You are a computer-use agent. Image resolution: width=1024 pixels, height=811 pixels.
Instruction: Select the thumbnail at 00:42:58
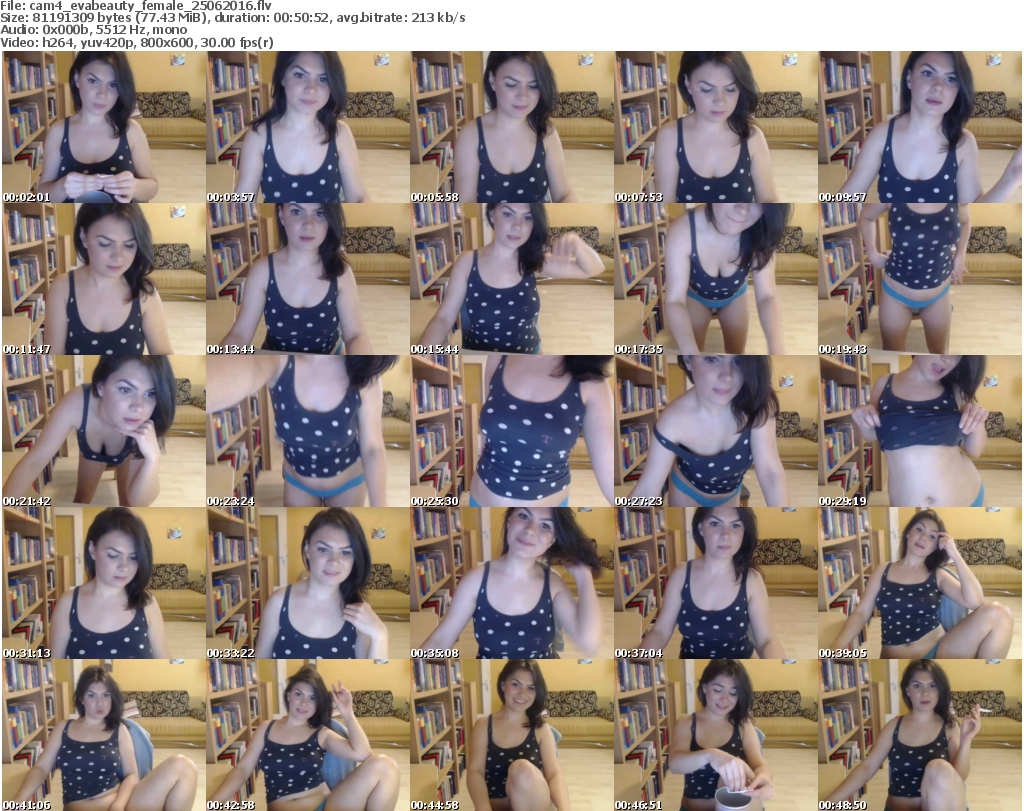coord(308,735)
